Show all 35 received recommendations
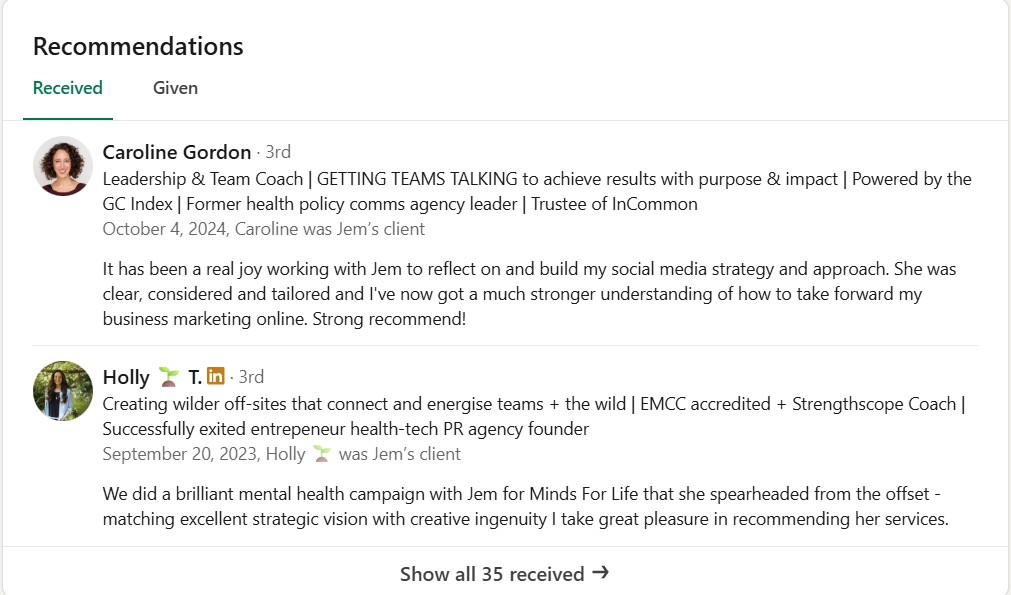The width and height of the screenshot is (1011, 595). pyautogui.click(x=505, y=573)
